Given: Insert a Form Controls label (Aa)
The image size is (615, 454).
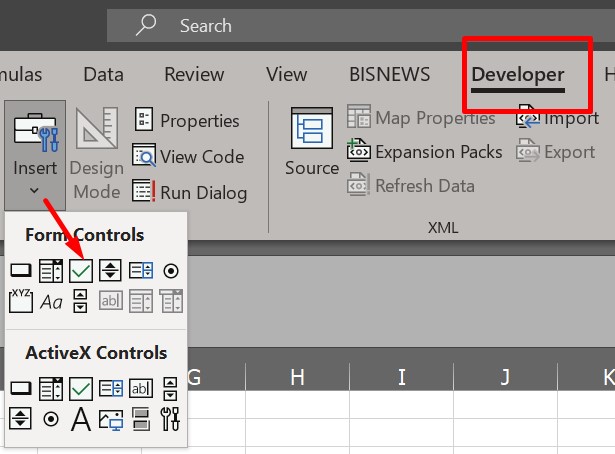Looking at the screenshot, I should pyautogui.click(x=51, y=301).
